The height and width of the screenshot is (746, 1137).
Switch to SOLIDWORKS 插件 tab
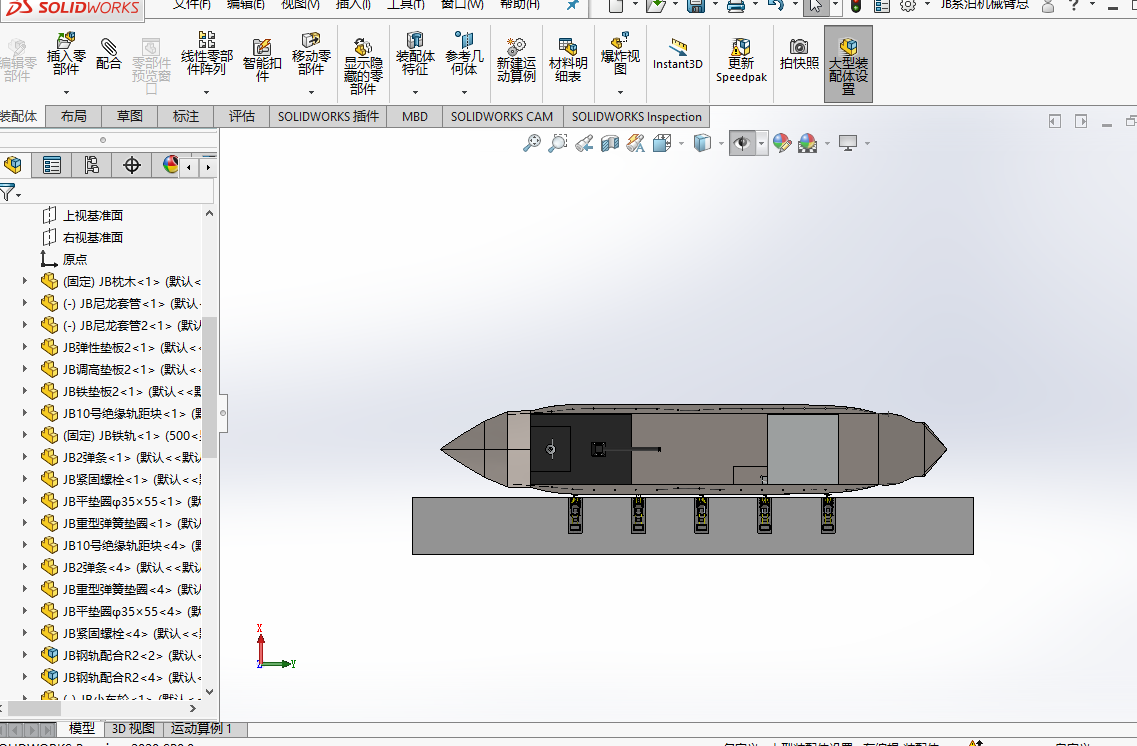[x=328, y=116]
